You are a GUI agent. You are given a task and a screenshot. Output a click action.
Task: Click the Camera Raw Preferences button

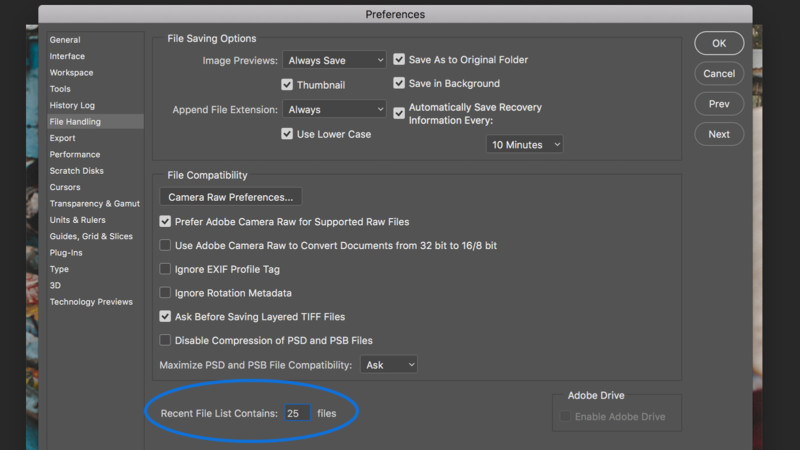(231, 197)
